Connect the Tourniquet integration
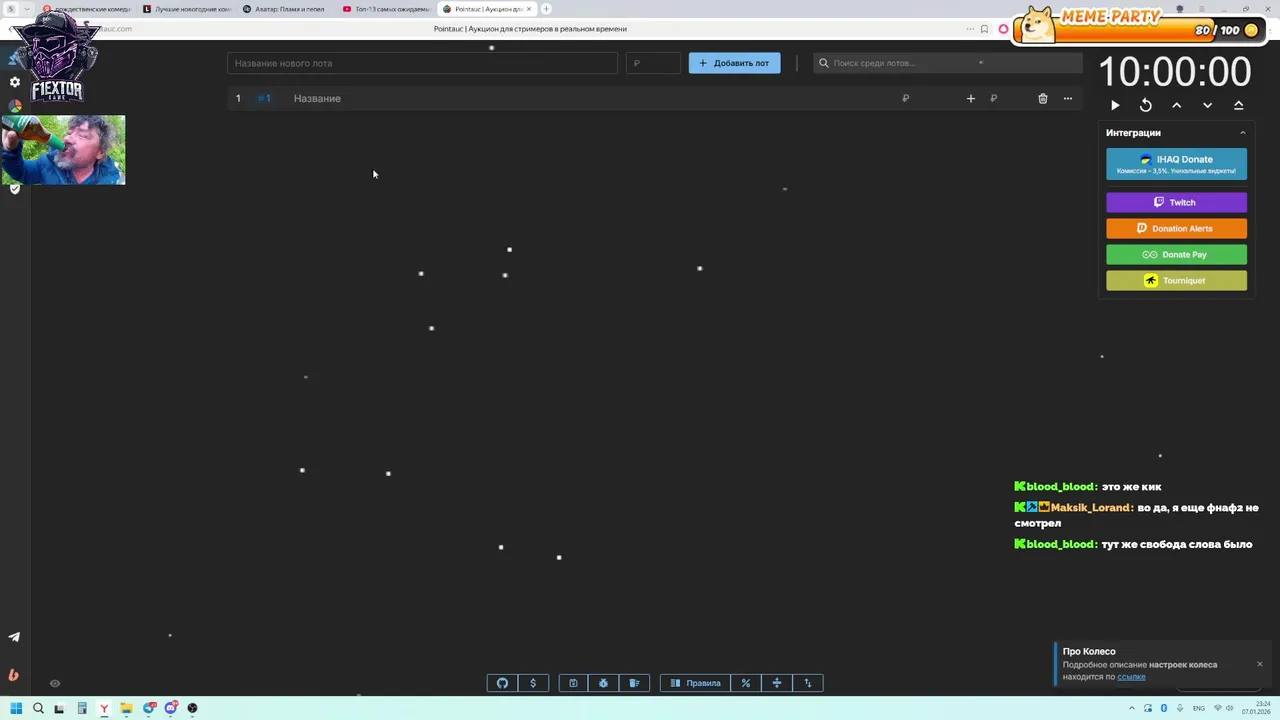 pyautogui.click(x=1176, y=280)
